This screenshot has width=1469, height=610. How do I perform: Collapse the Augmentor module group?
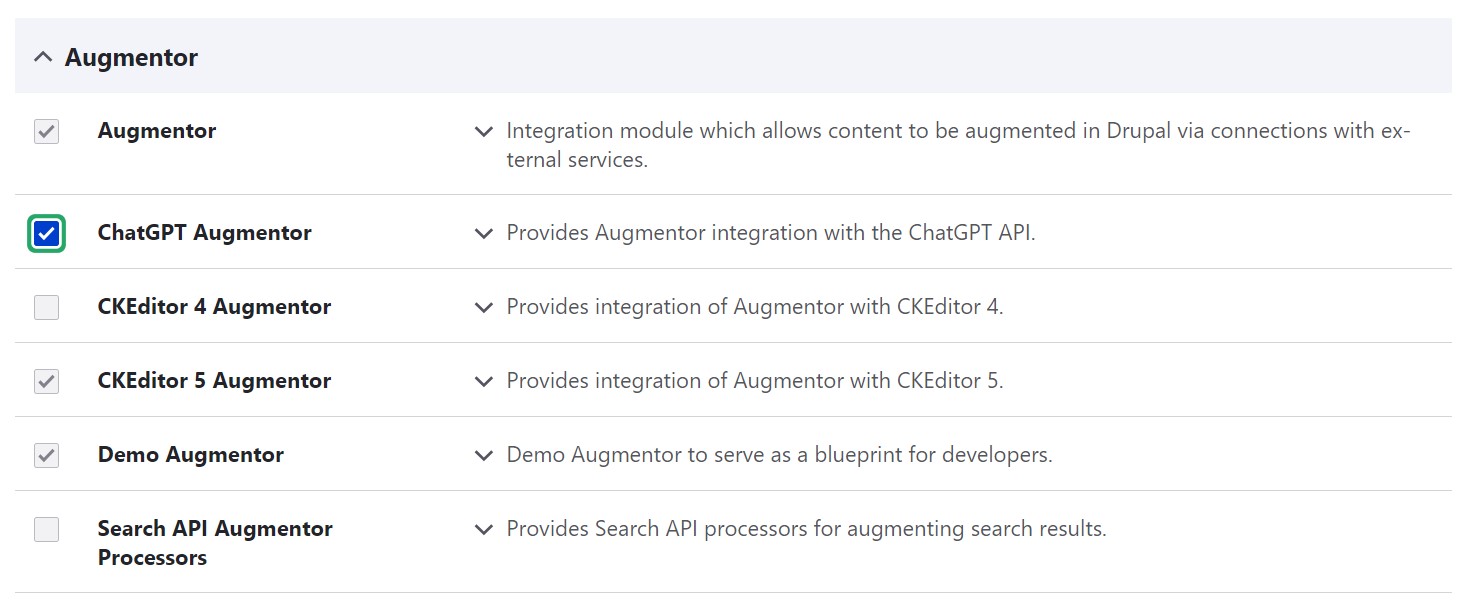42,58
